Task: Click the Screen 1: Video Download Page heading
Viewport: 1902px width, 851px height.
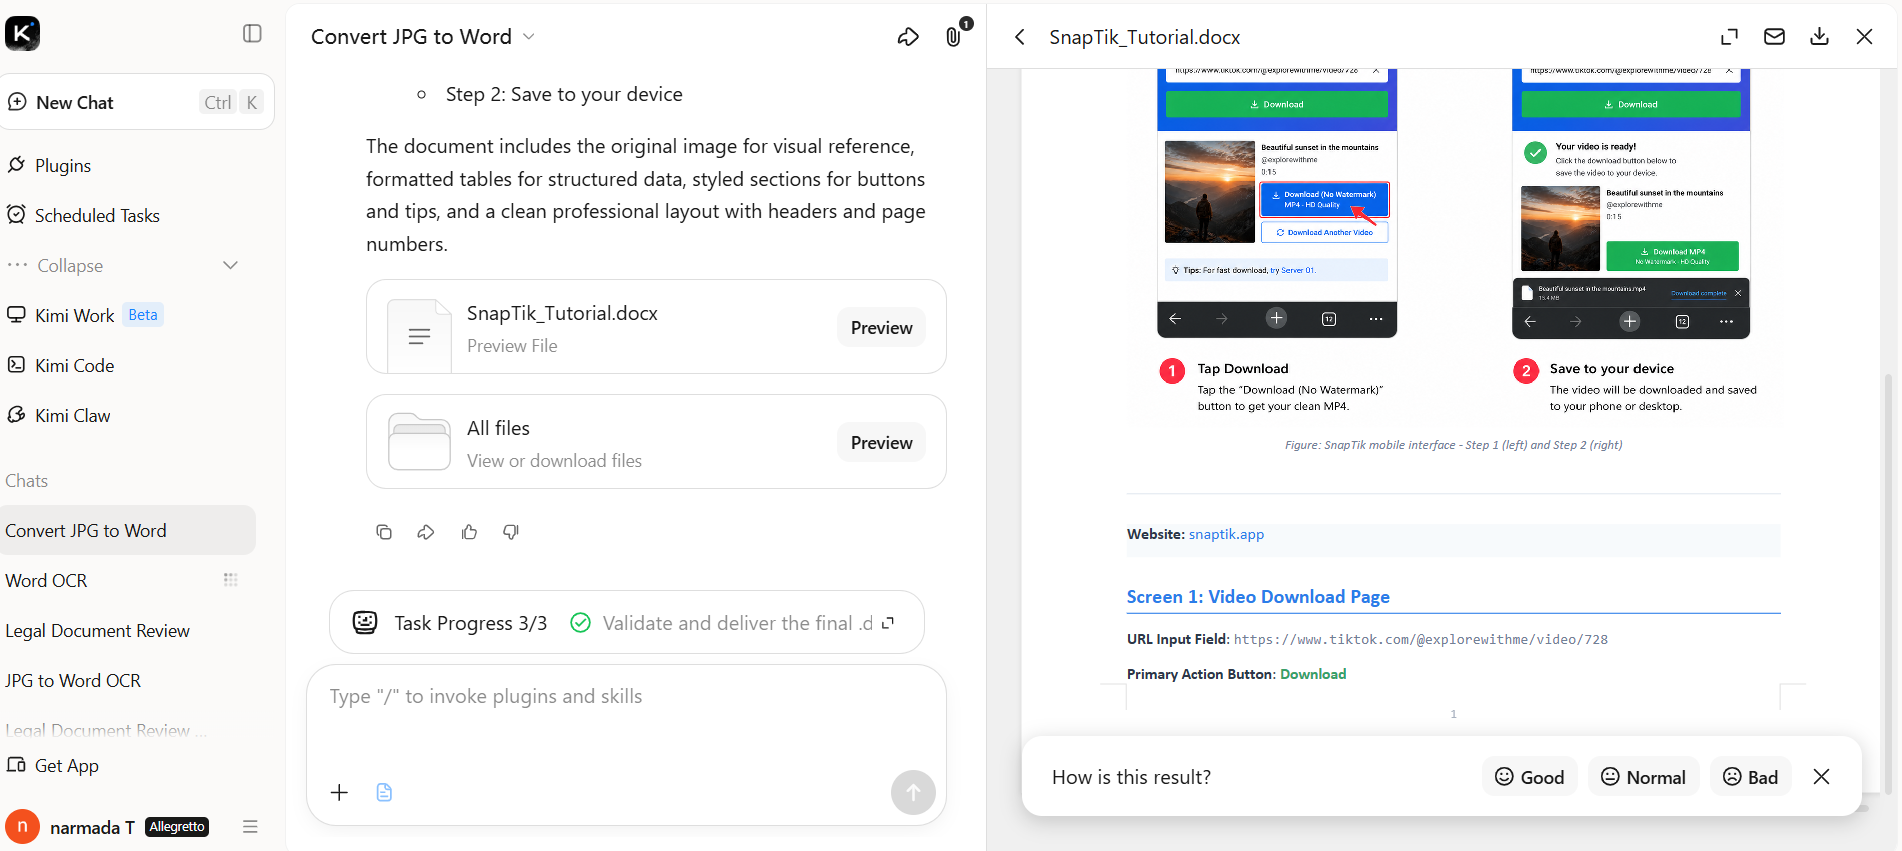Action: tap(1258, 597)
